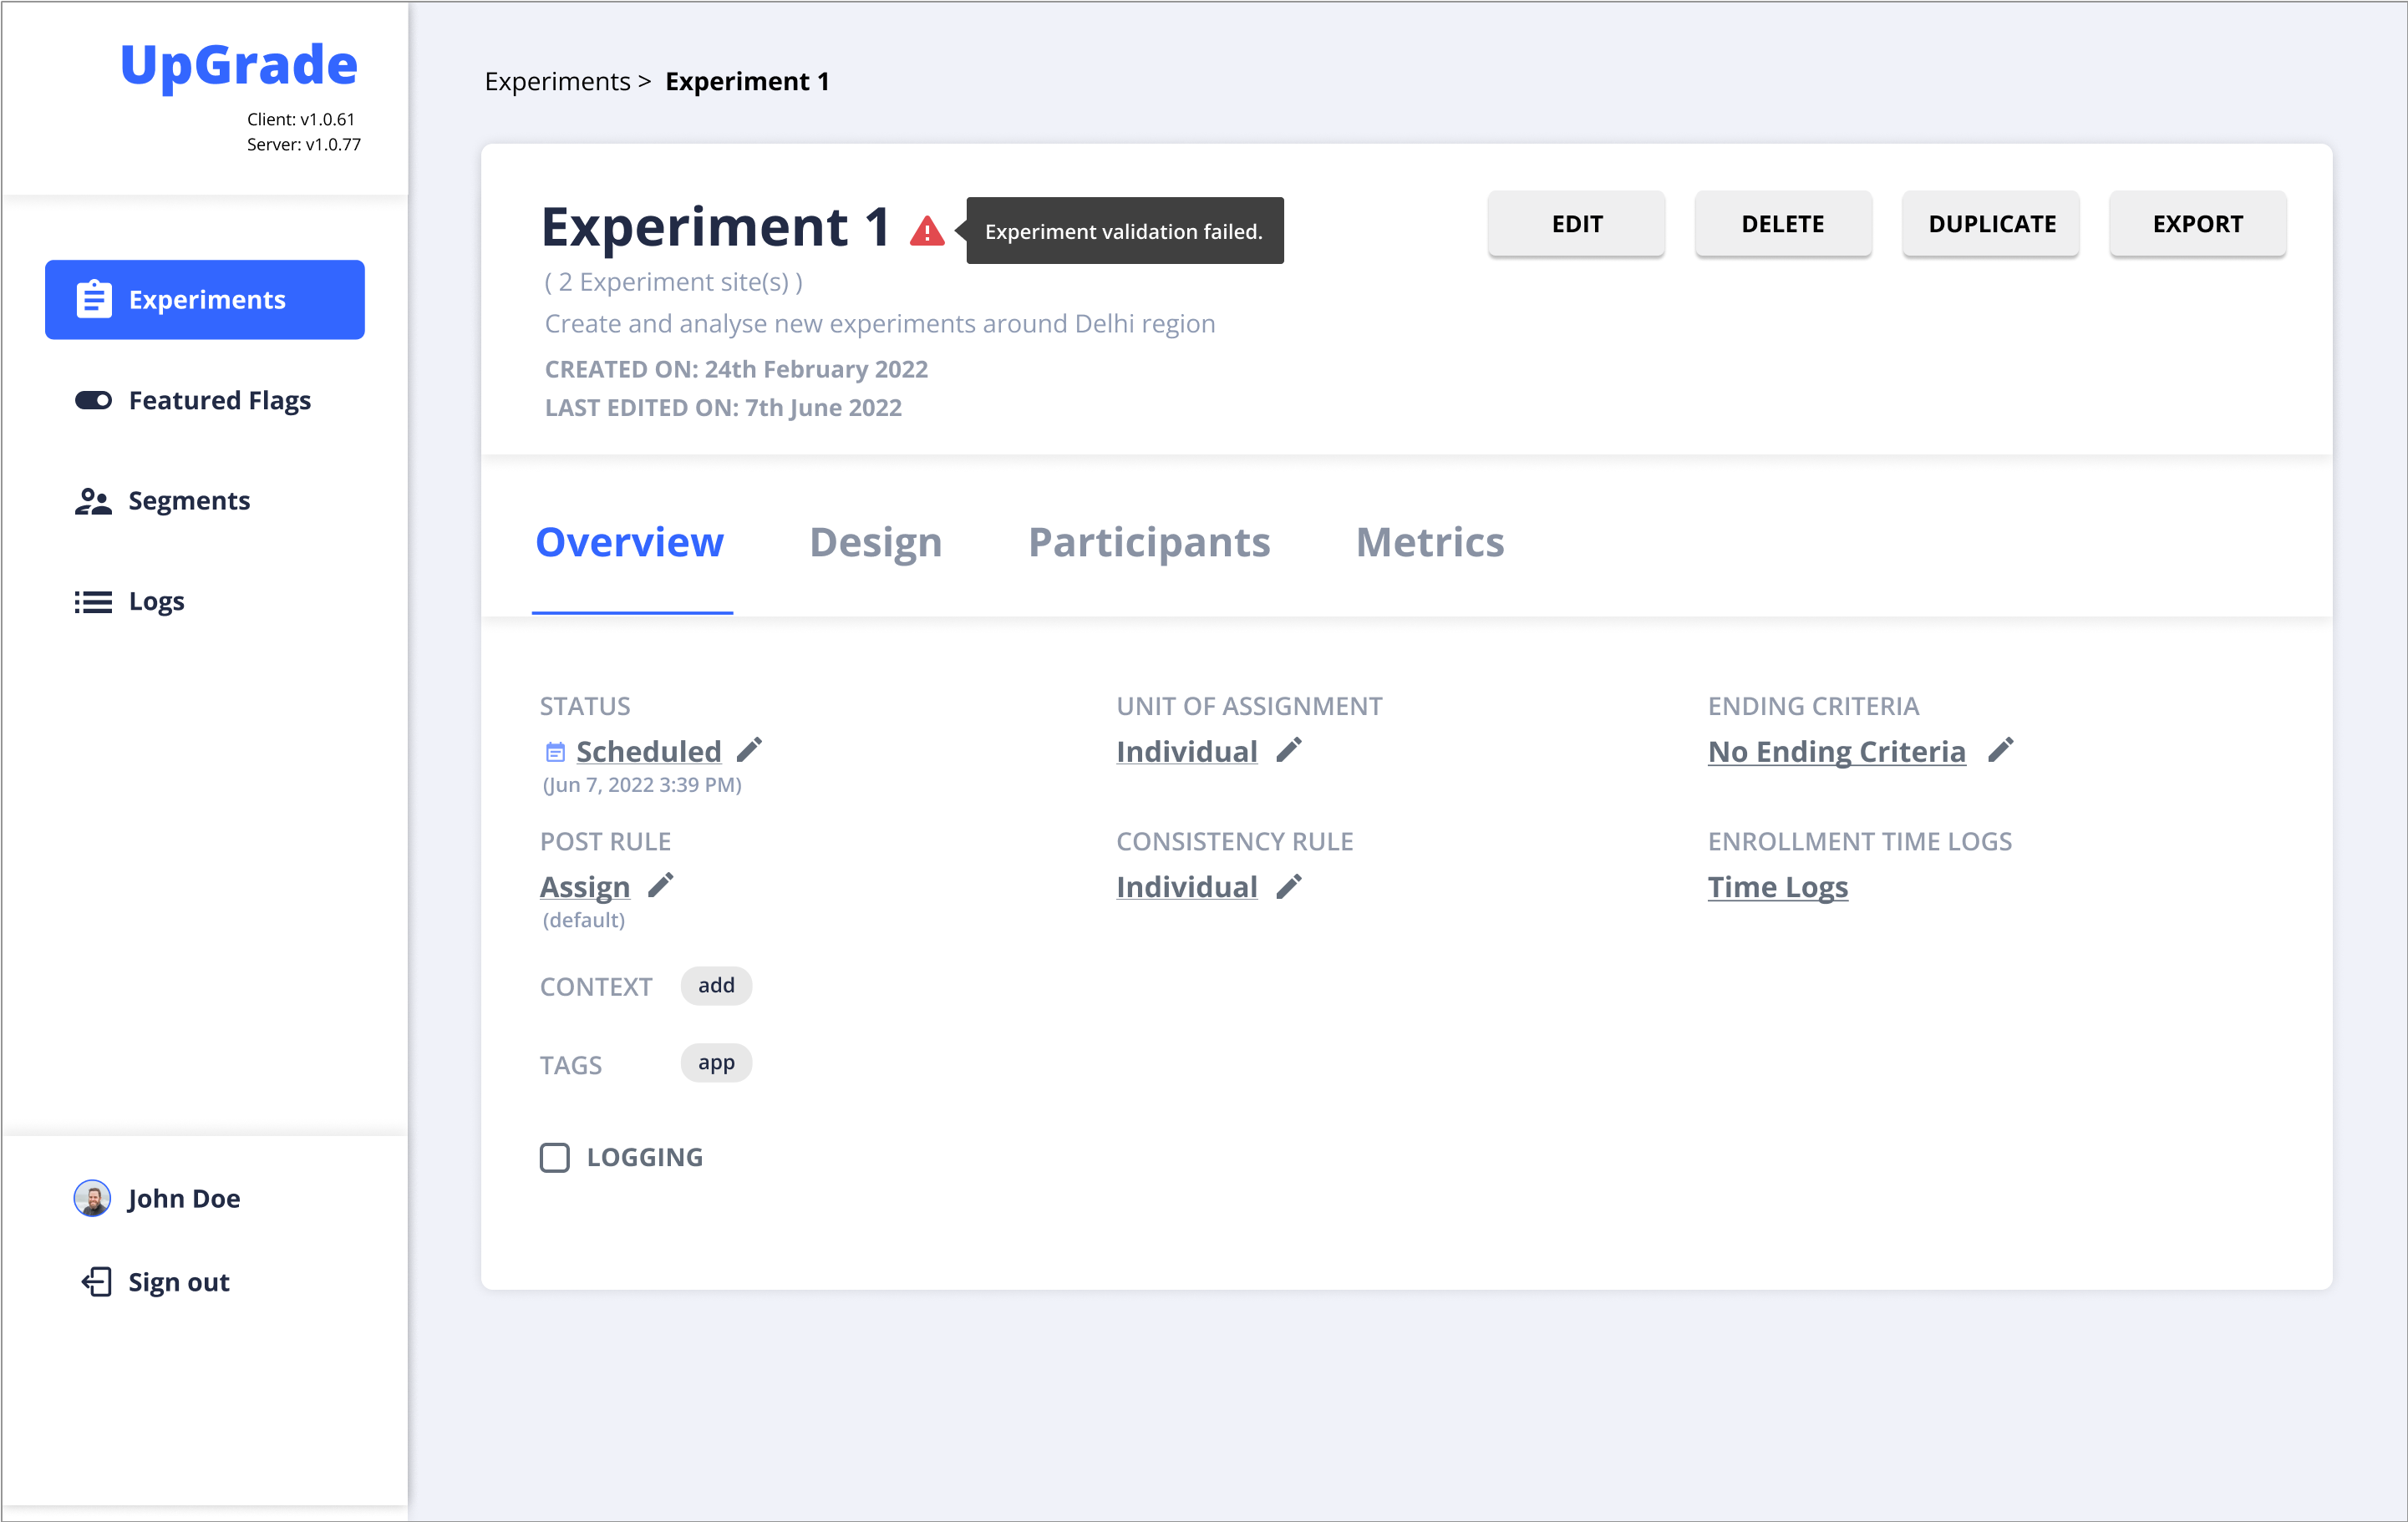Enable the LOGGING checkbox

(555, 1157)
